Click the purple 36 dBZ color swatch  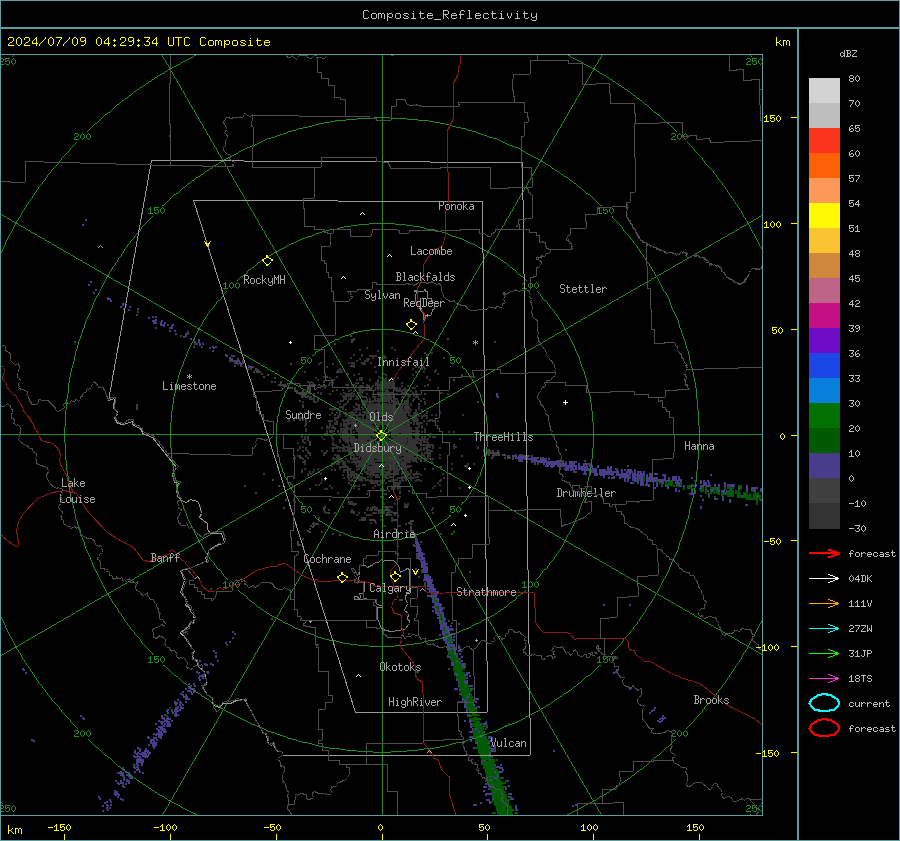click(824, 340)
